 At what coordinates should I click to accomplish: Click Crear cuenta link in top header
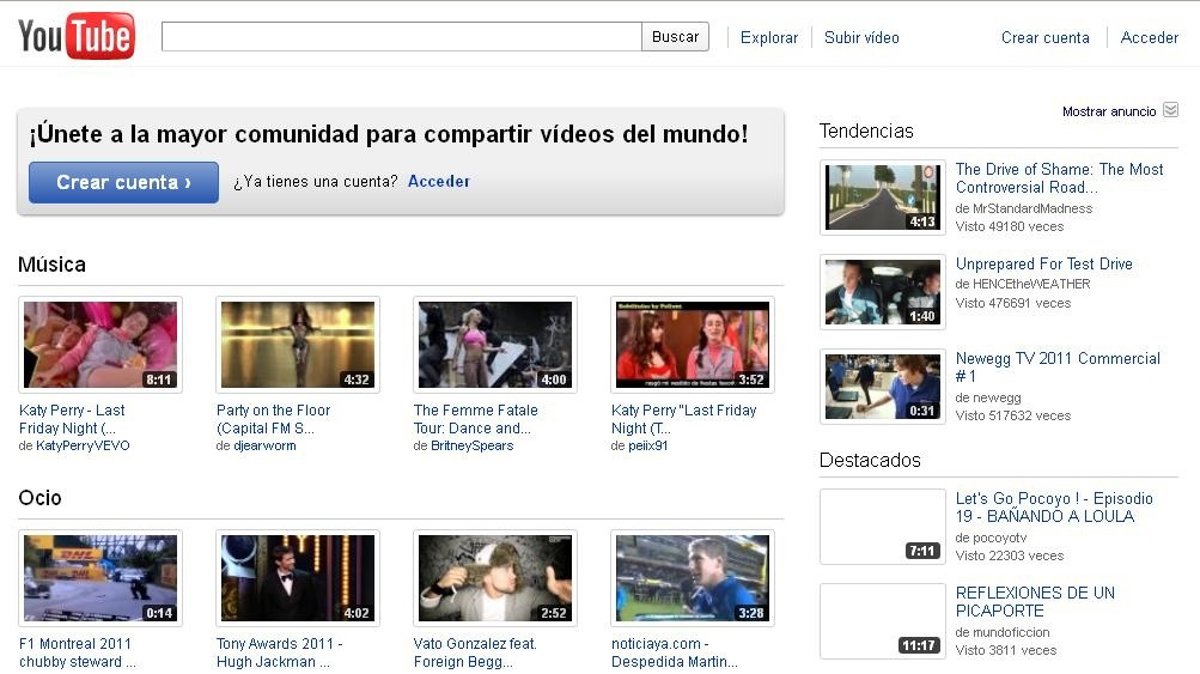[x=1045, y=38]
